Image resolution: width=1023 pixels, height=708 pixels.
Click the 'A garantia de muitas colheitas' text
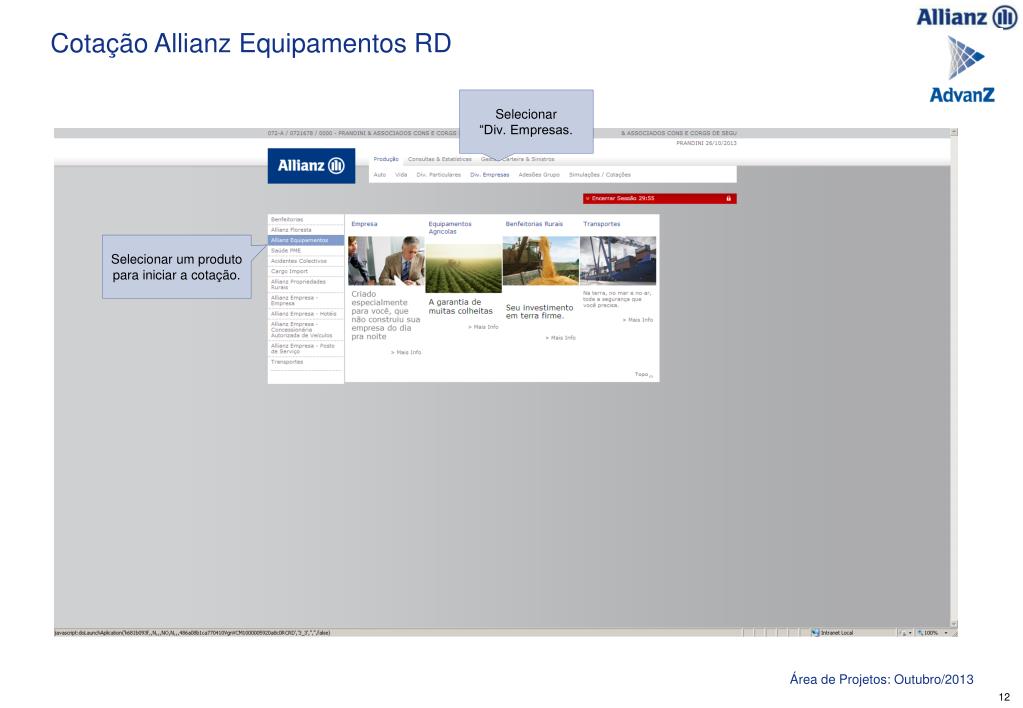(x=461, y=307)
